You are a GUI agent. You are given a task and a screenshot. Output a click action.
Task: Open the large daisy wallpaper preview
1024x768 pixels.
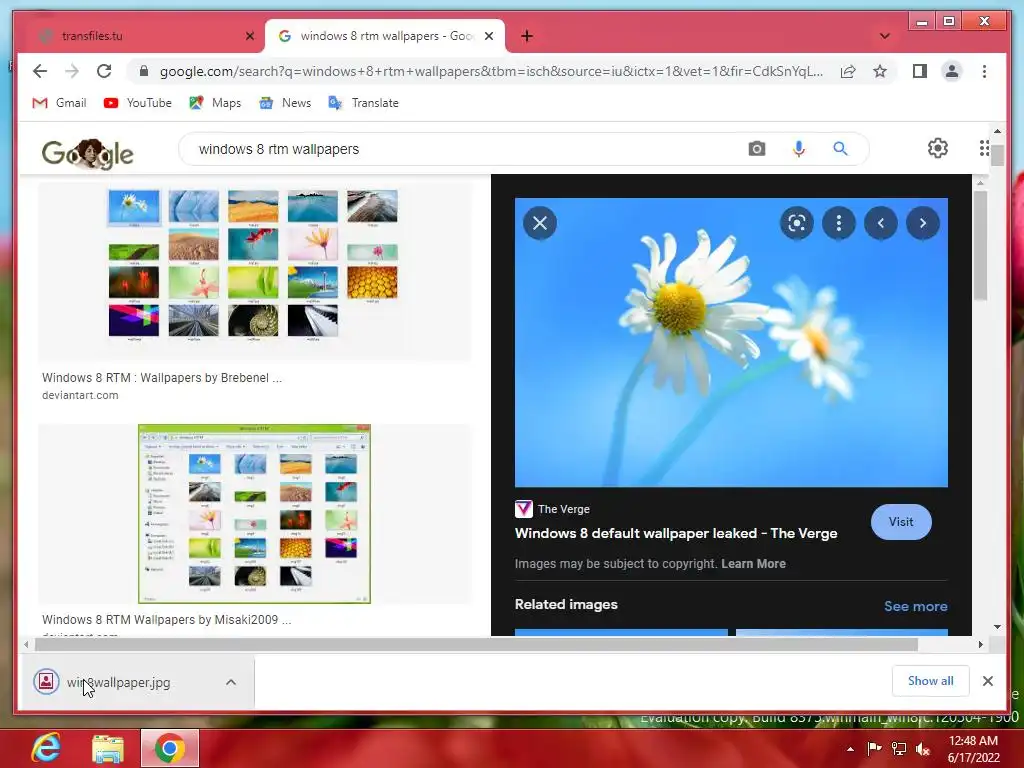(x=731, y=342)
